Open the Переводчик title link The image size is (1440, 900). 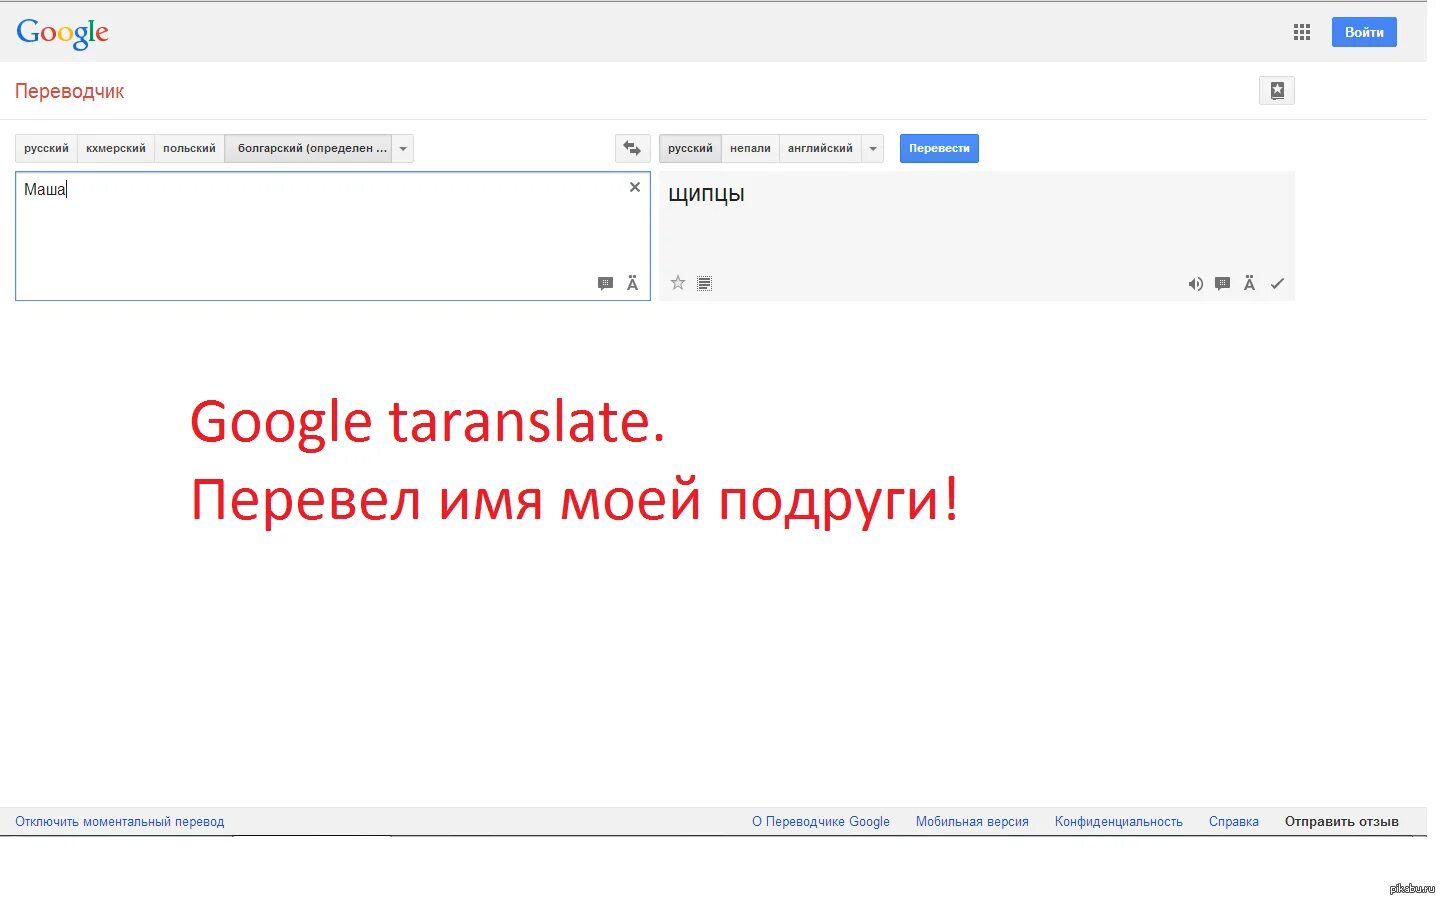pos(69,91)
